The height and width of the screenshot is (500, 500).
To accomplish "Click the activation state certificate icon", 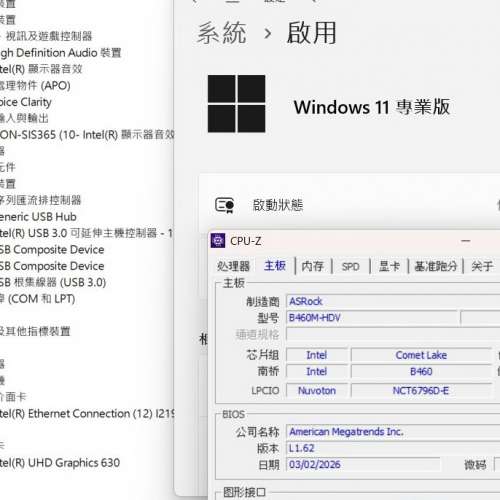I will pos(224,205).
